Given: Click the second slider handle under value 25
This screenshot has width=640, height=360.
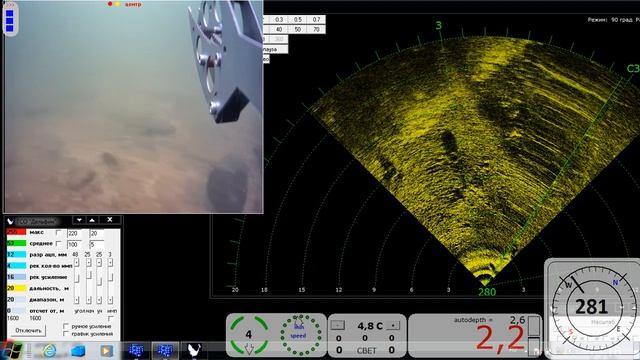Looking at the screenshot, I should 99,281.
